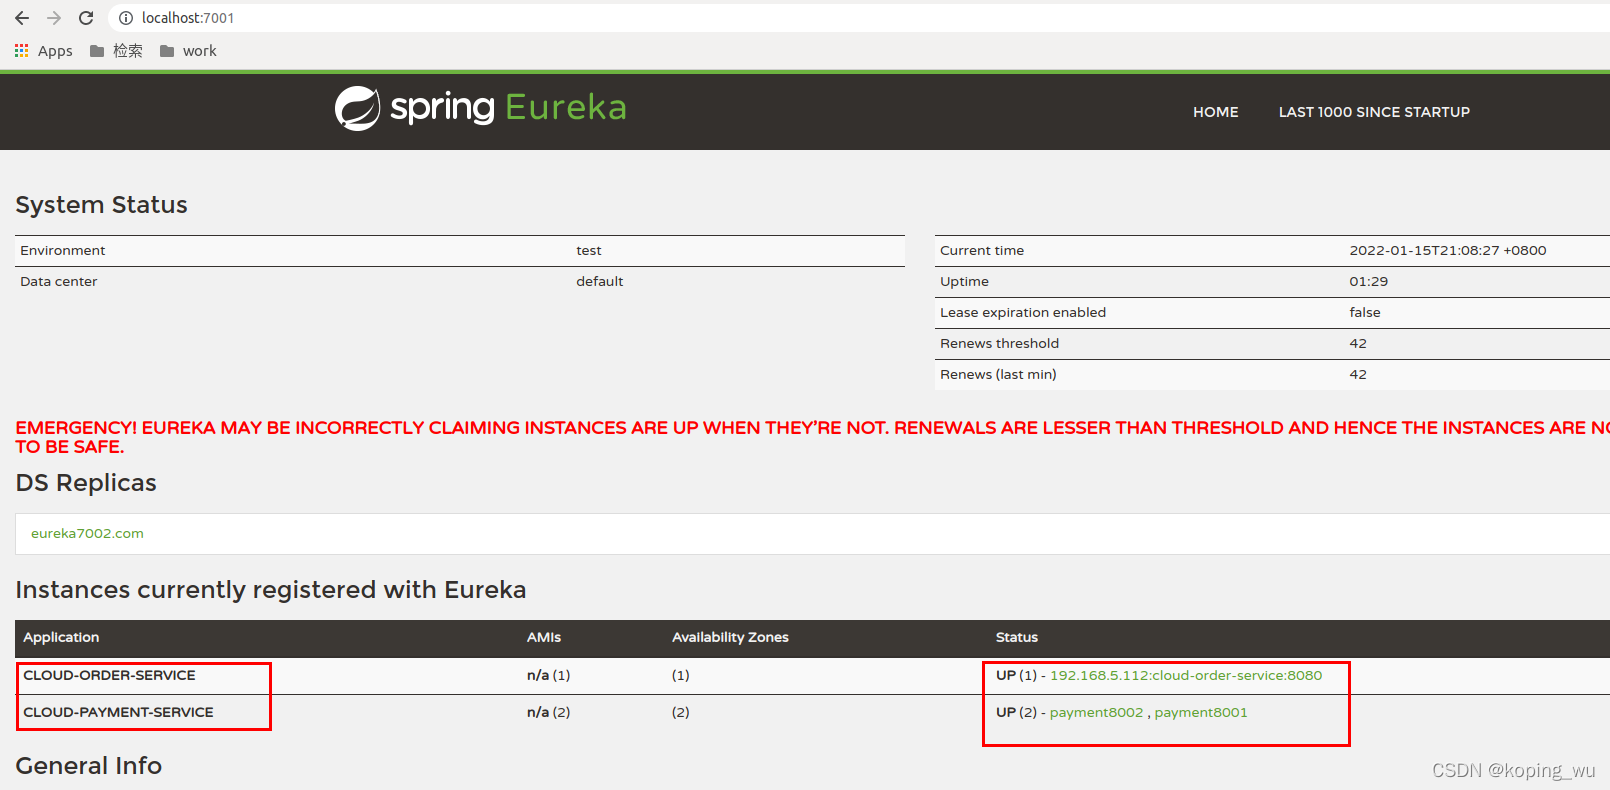The width and height of the screenshot is (1610, 790).
Task: Click n/a (1) AMI cell for order service
Action: pyautogui.click(x=548, y=676)
